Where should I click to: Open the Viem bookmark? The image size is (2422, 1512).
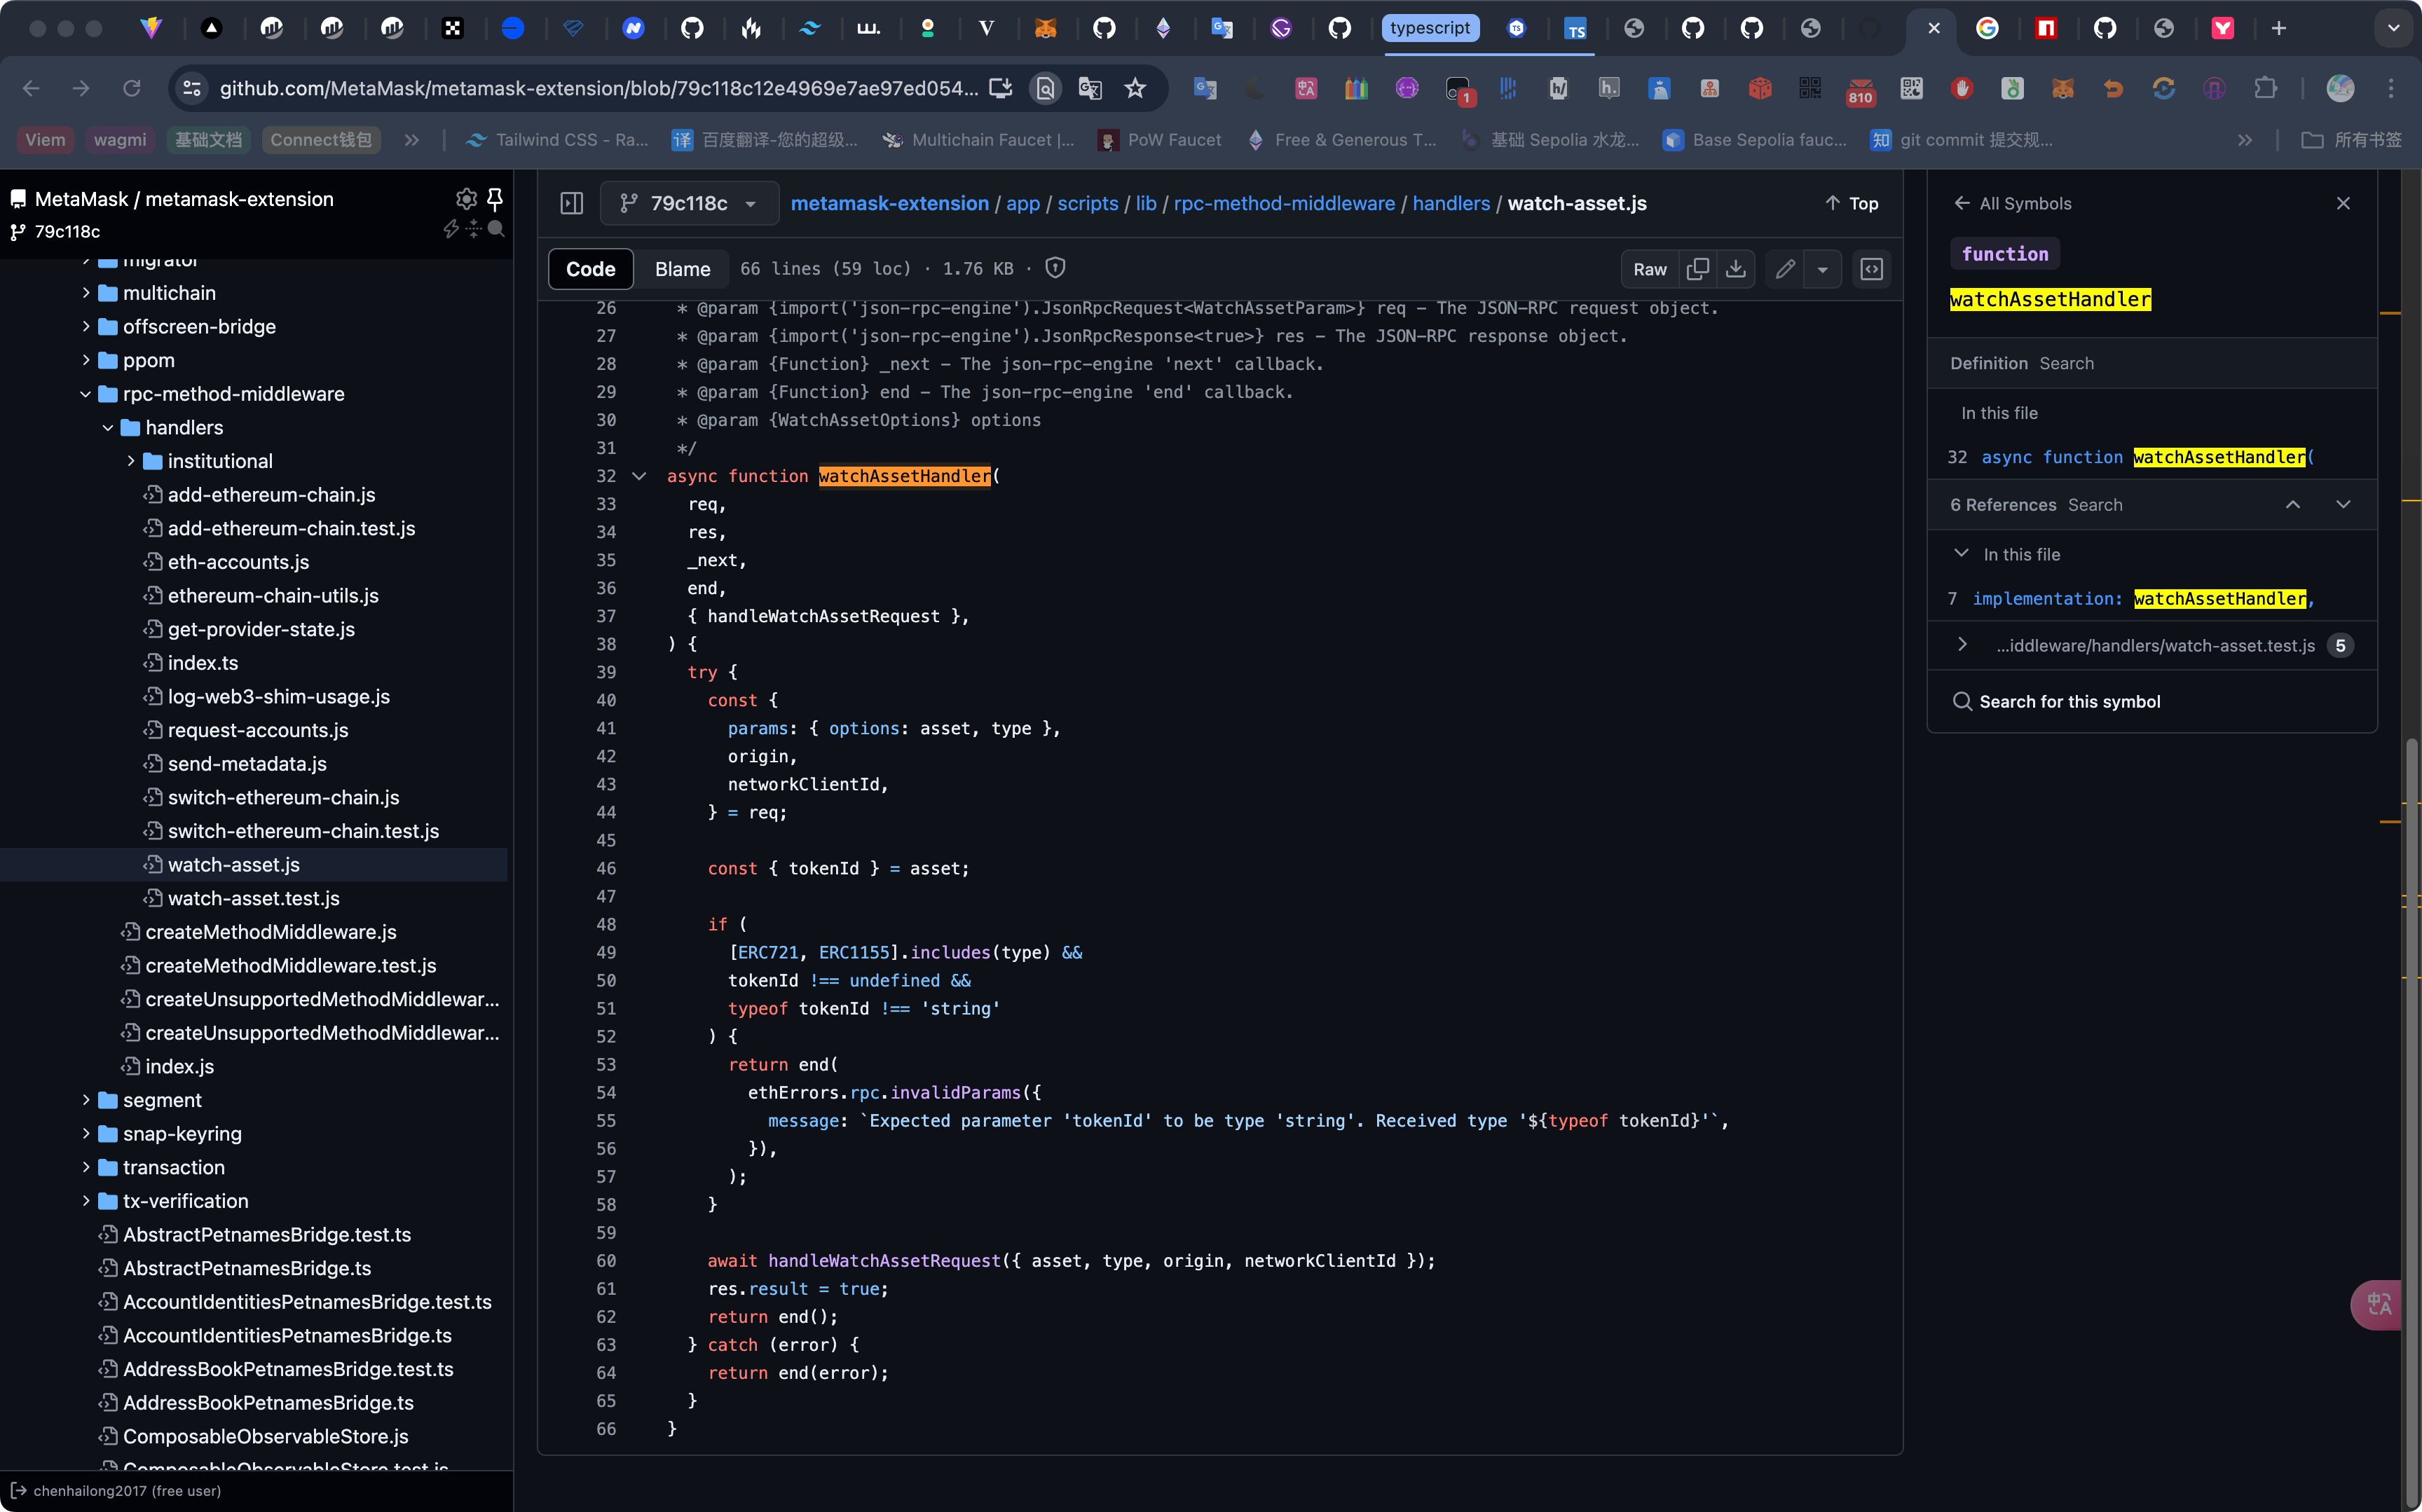point(45,140)
